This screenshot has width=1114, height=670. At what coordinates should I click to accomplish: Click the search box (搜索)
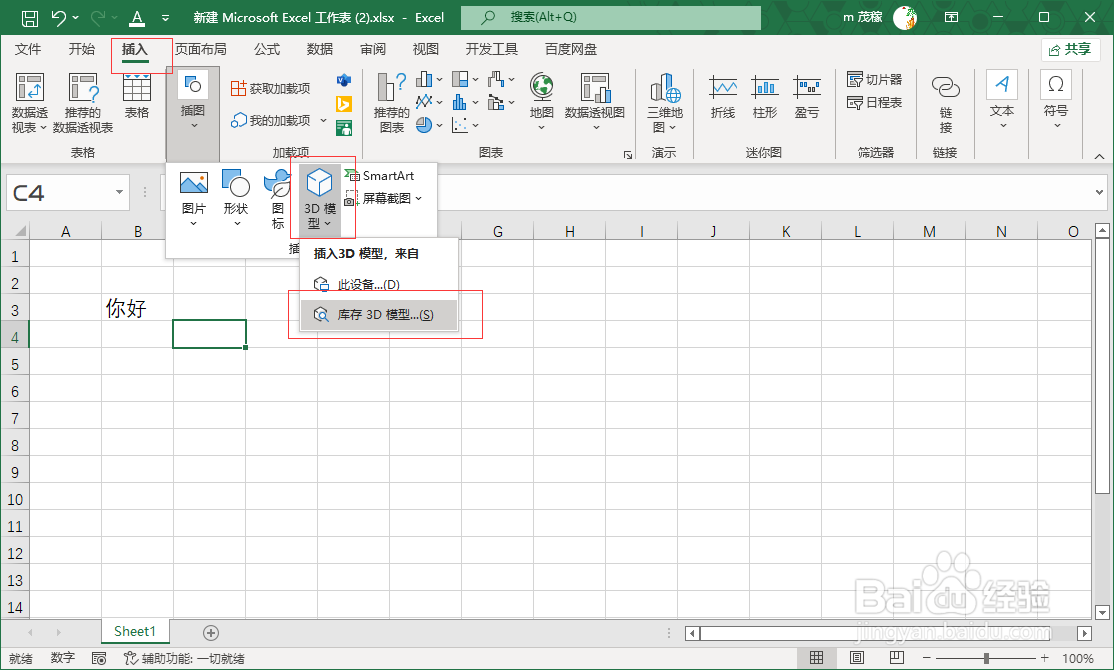pyautogui.click(x=611, y=17)
